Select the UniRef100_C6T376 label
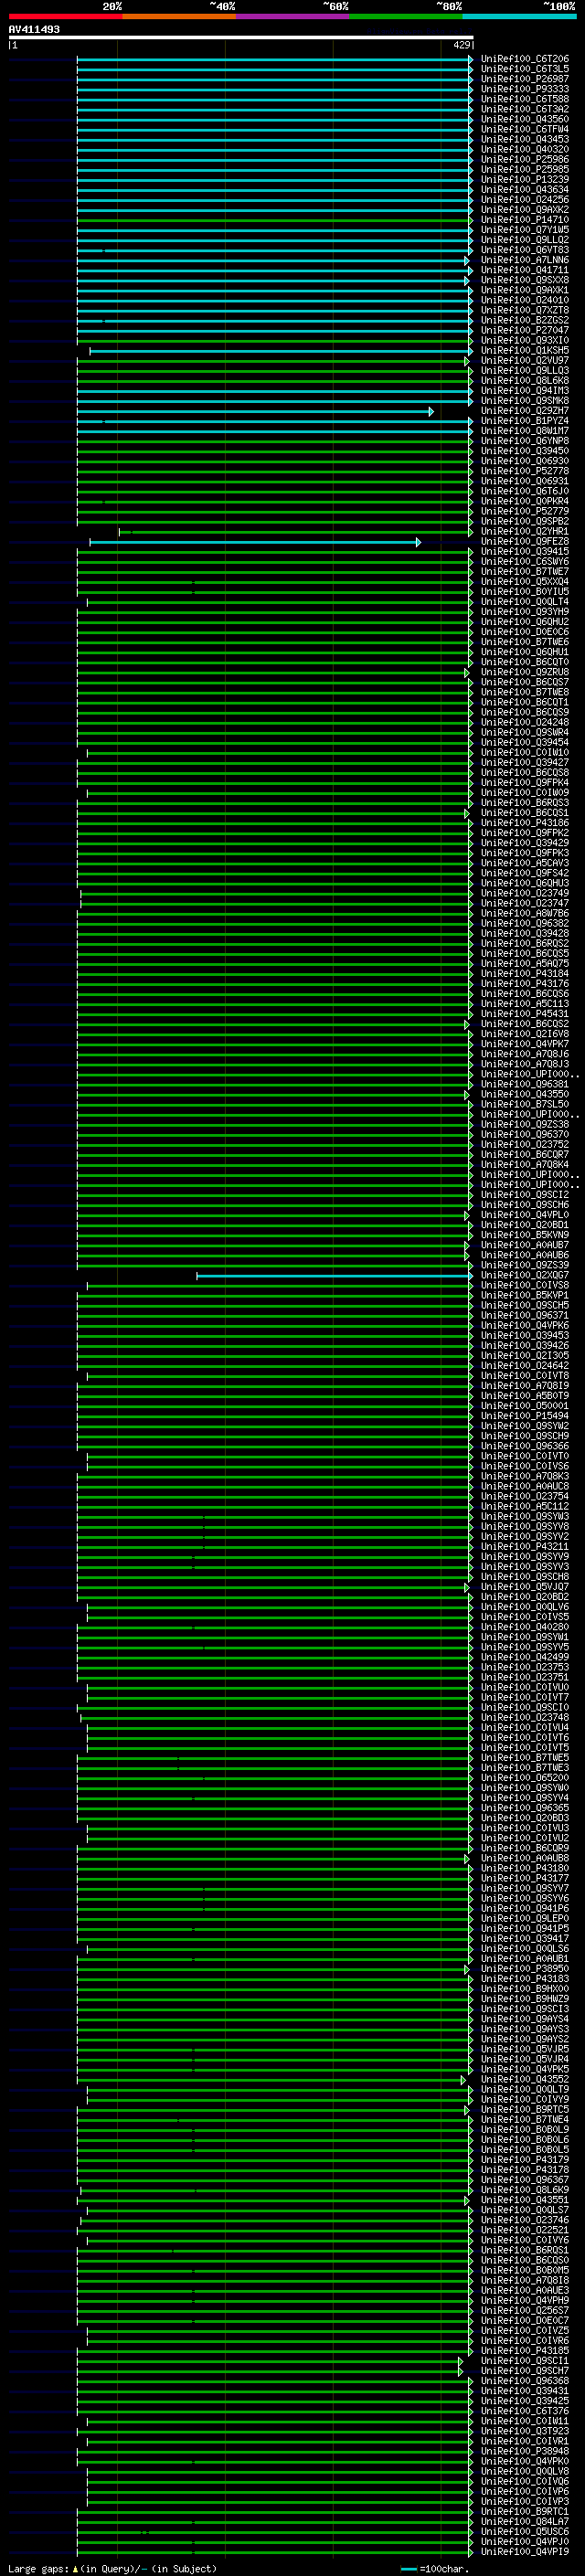This screenshot has height=2576, width=585. coord(525,2411)
